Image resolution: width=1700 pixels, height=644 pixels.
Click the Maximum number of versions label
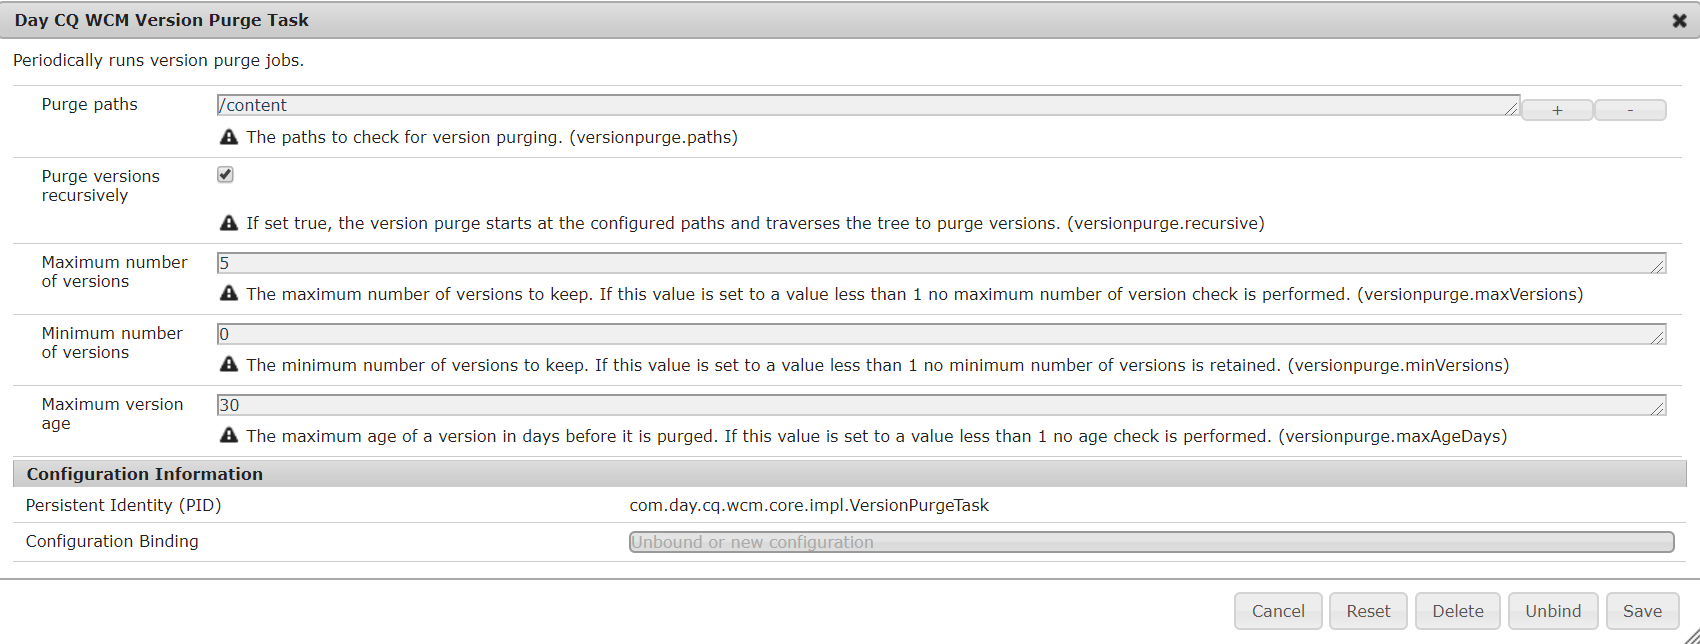114,272
